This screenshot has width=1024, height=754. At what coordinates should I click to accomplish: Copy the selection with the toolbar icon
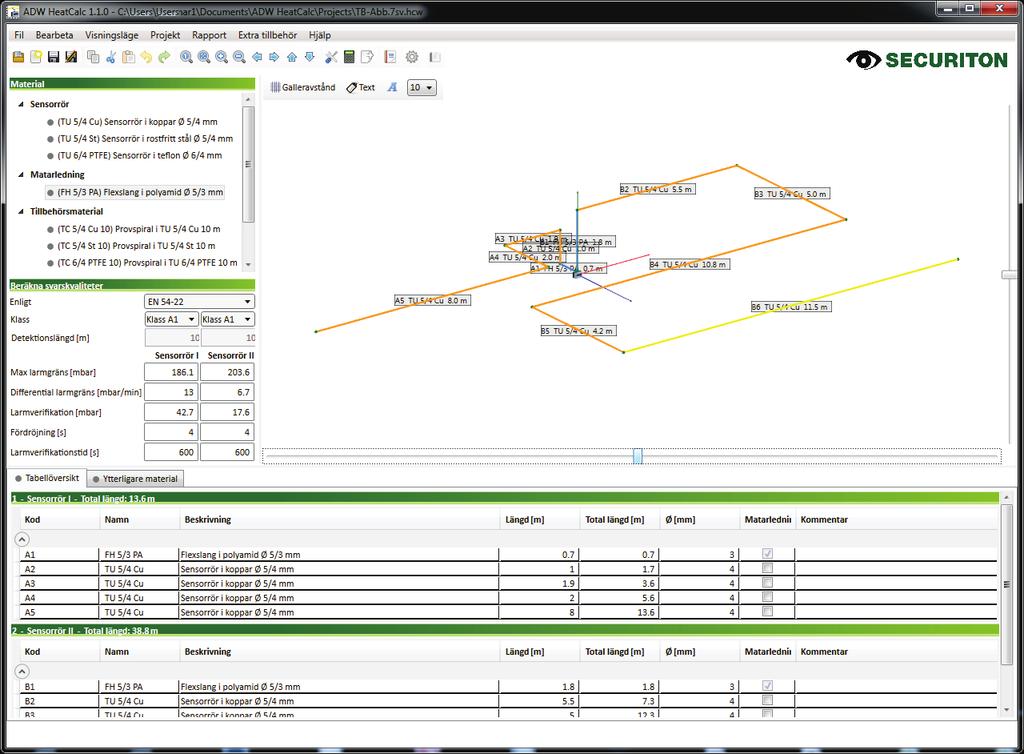(93, 57)
